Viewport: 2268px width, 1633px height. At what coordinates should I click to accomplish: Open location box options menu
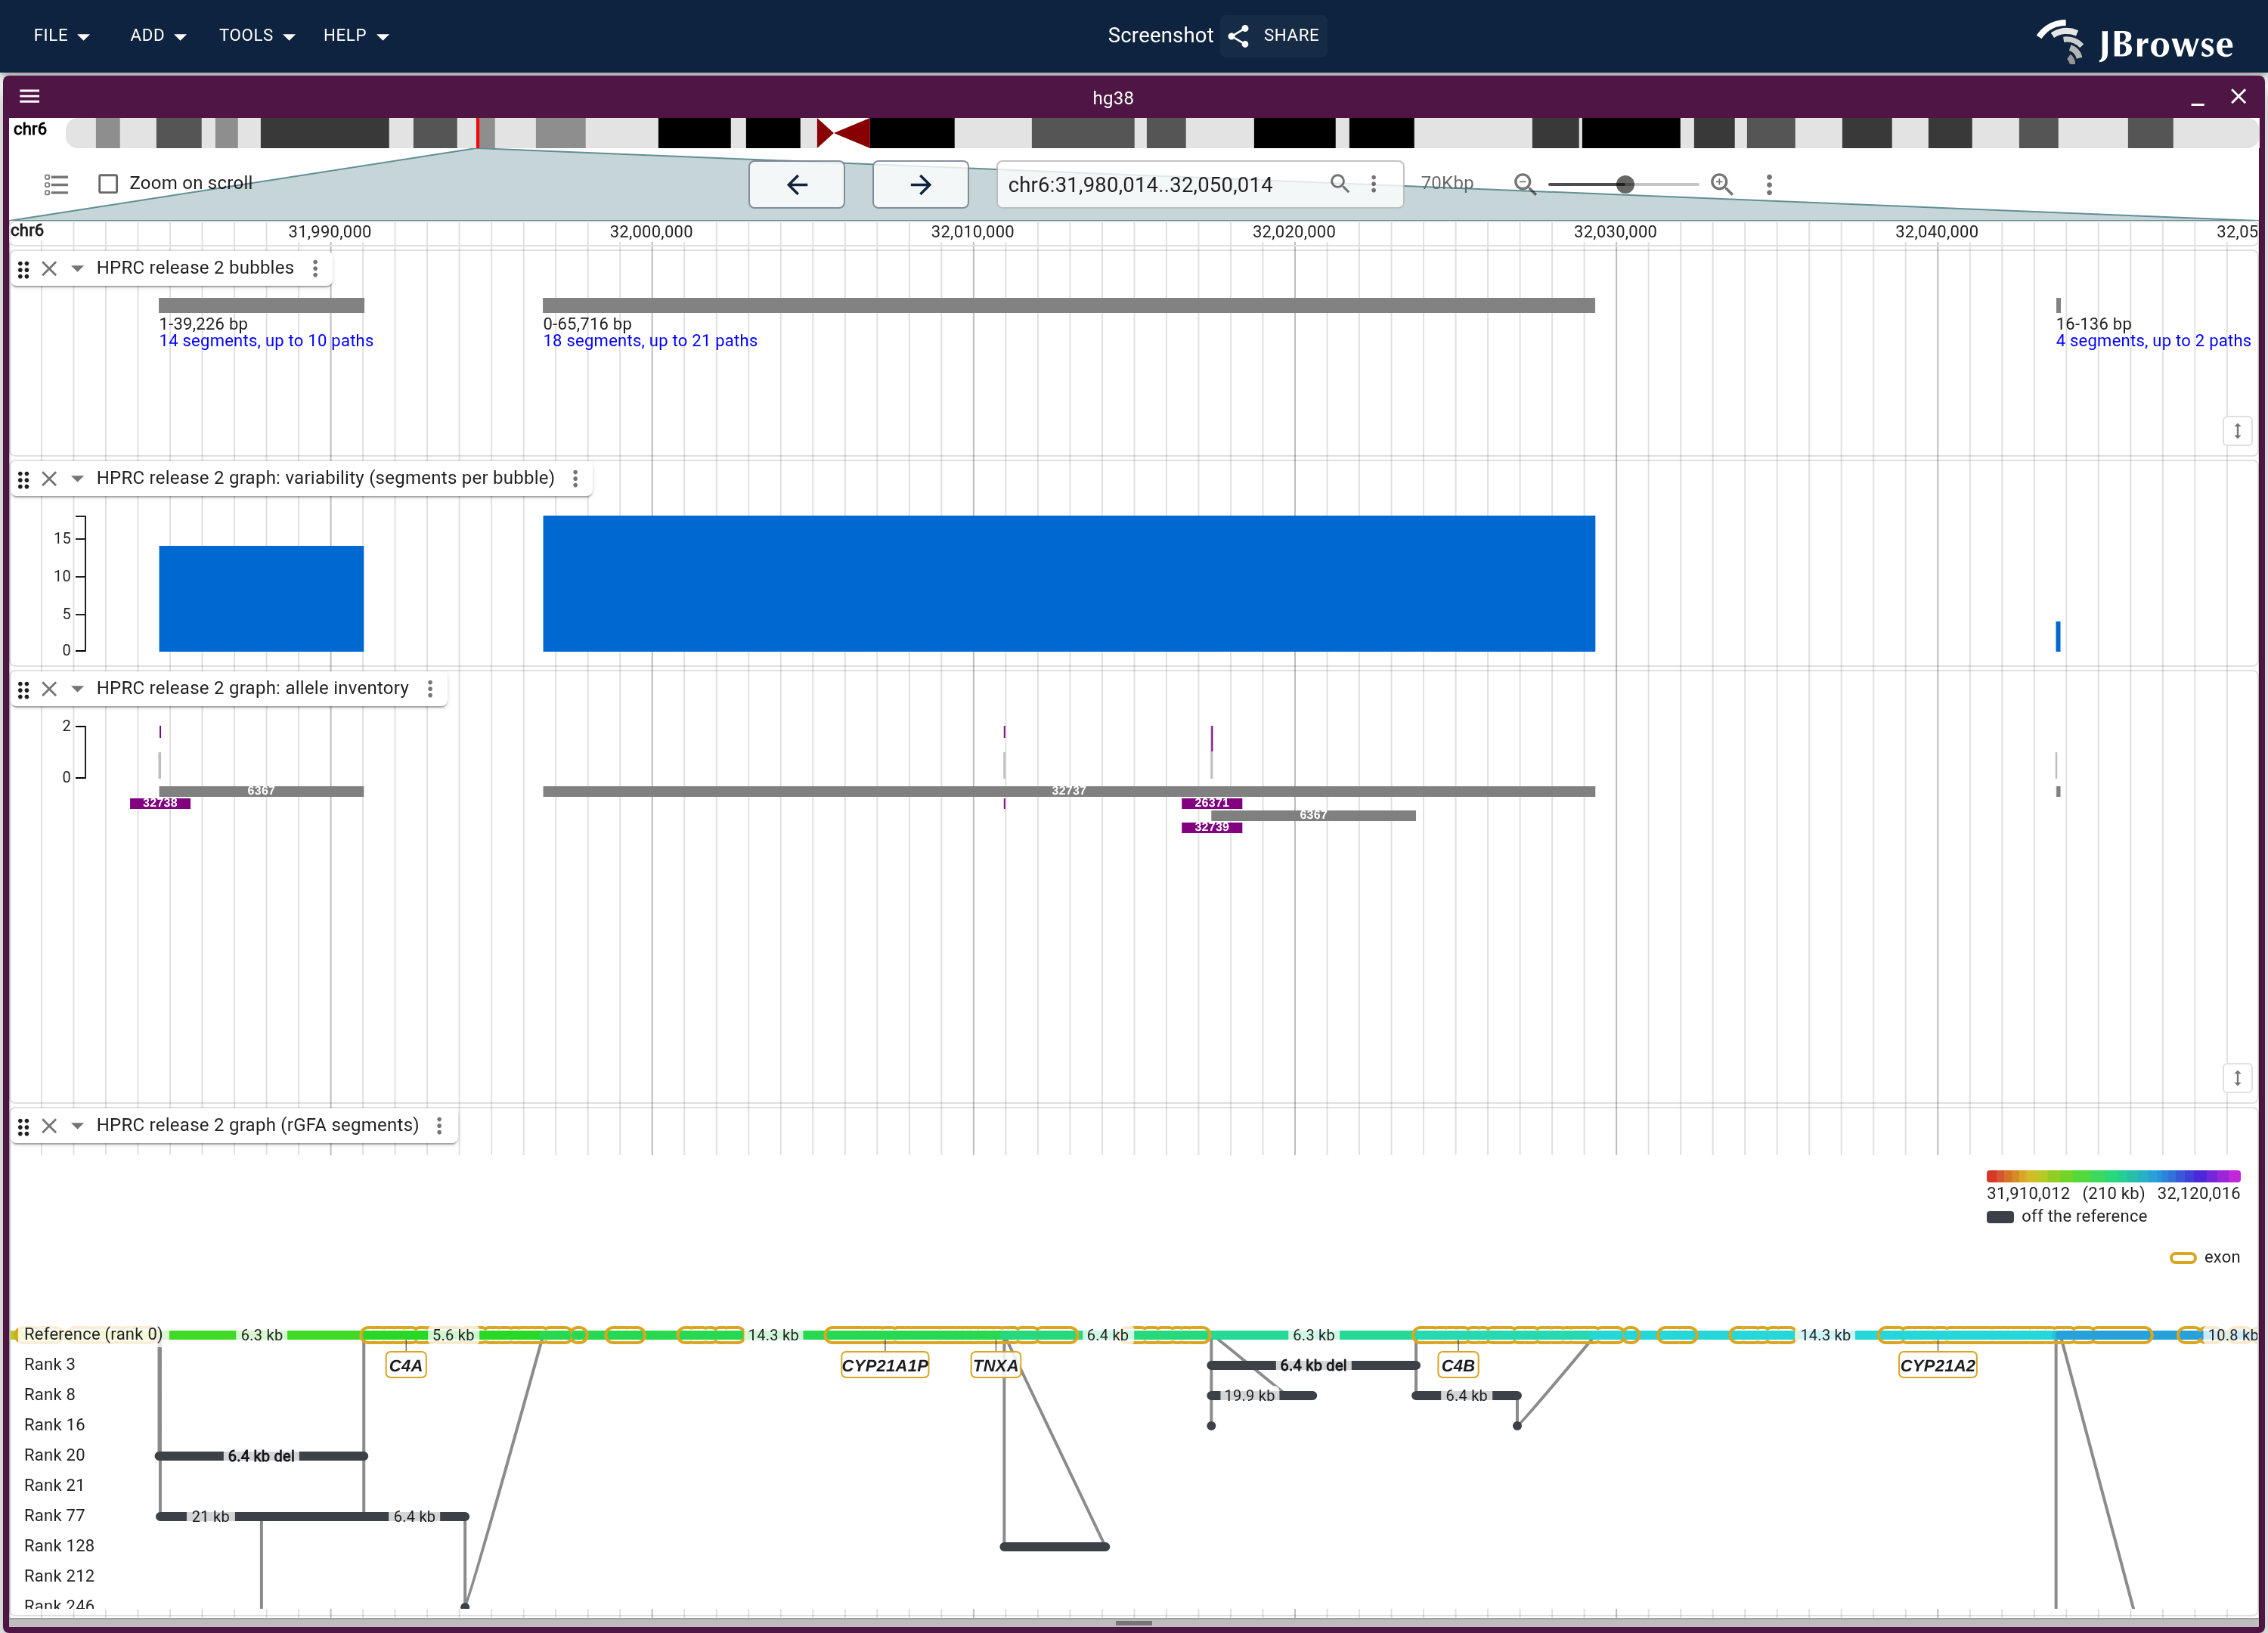click(1373, 184)
